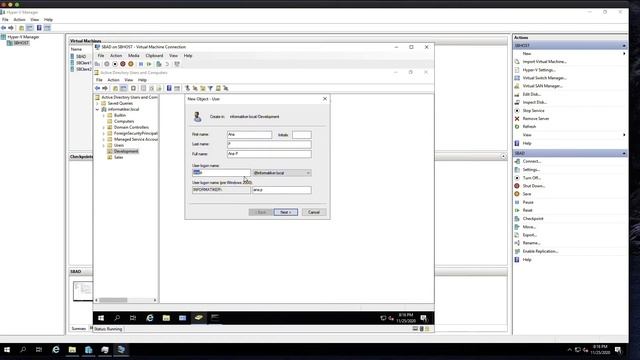The image size is (640, 360).
Task: Open Help menu in Hyper-V Manager
Action: pos(48,20)
